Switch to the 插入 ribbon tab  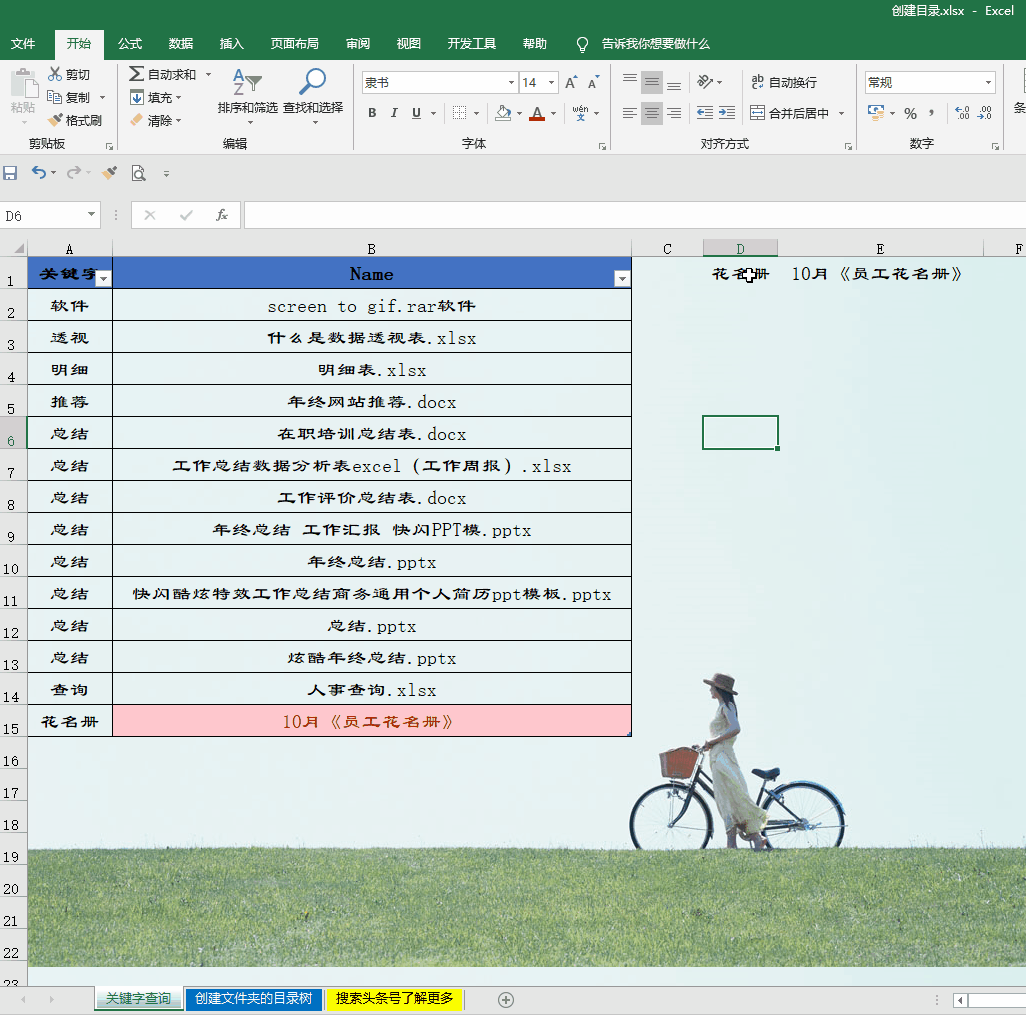pyautogui.click(x=231, y=43)
